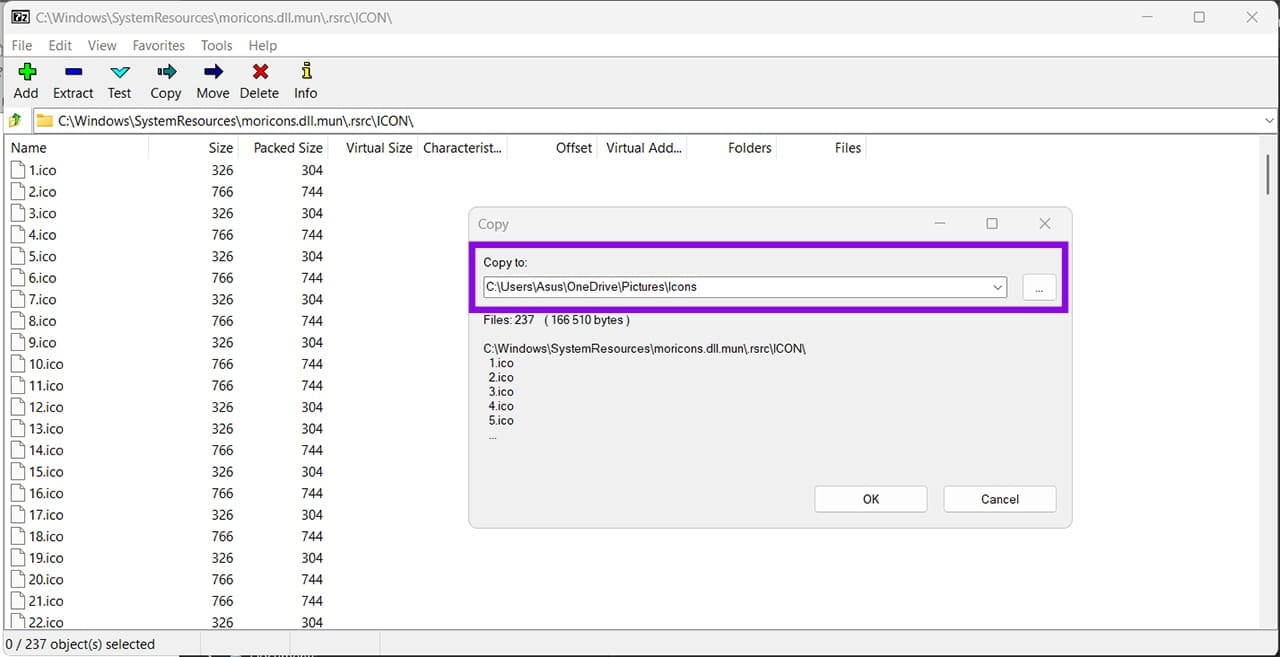Cancel the Copy dialog
This screenshot has width=1280, height=657.
(x=1000, y=499)
